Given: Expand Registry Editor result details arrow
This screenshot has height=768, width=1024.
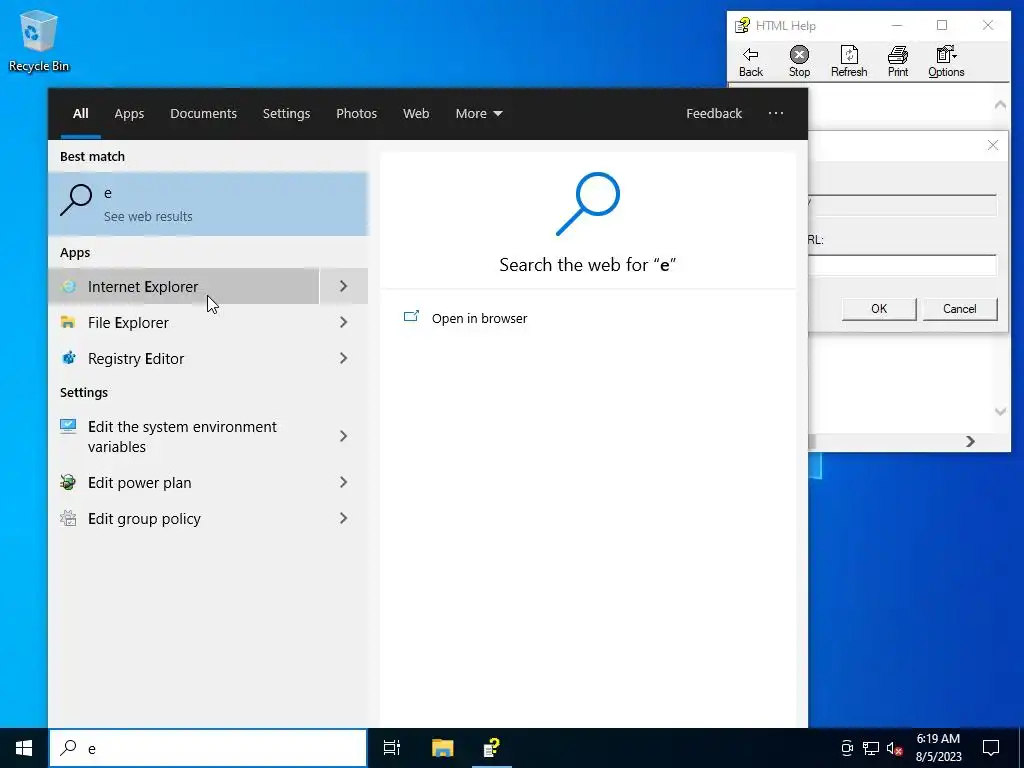Looking at the screenshot, I should click(x=344, y=358).
